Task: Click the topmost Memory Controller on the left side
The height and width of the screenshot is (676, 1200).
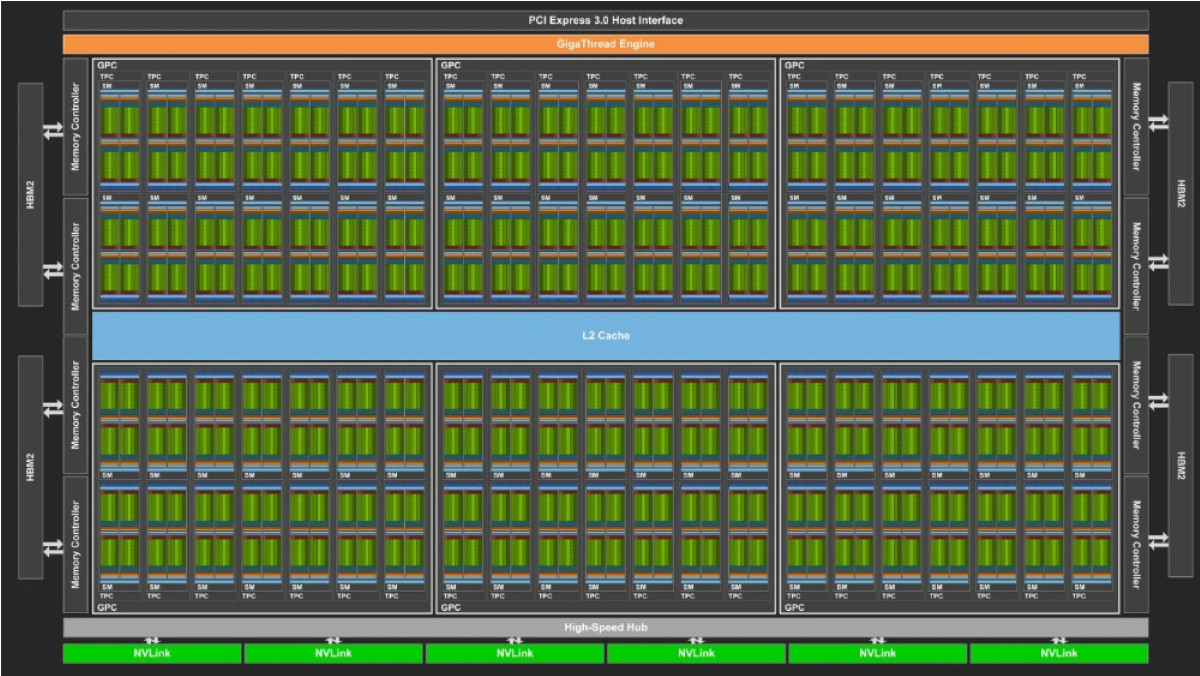Action: [76, 126]
